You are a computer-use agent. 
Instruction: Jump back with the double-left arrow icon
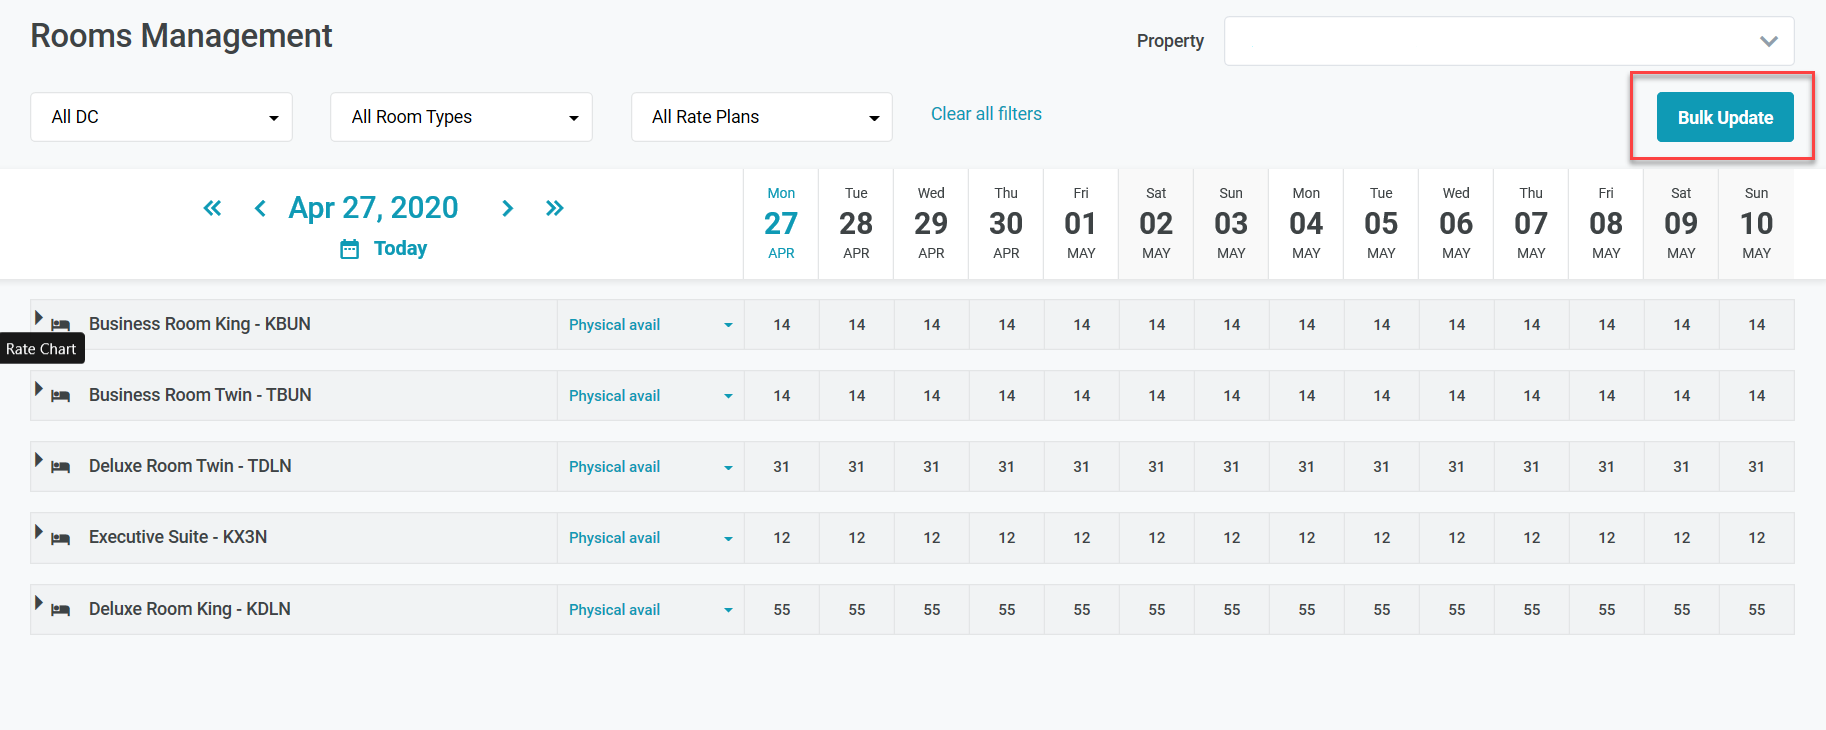coord(212,208)
